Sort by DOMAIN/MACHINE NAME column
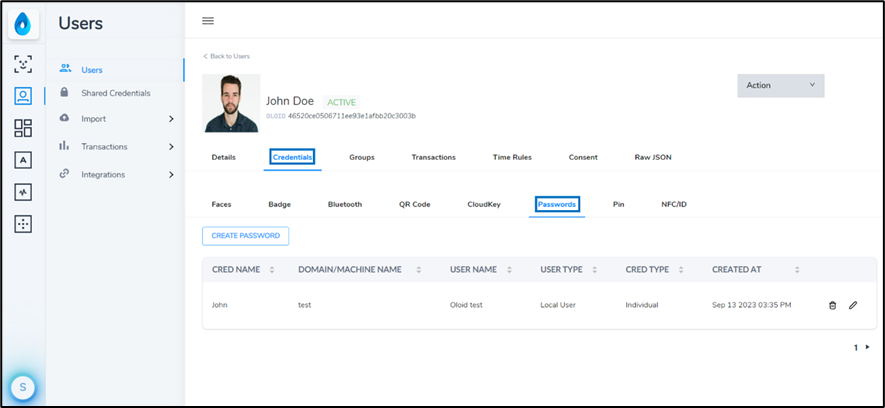Viewport: 885px width, 408px height. click(419, 270)
